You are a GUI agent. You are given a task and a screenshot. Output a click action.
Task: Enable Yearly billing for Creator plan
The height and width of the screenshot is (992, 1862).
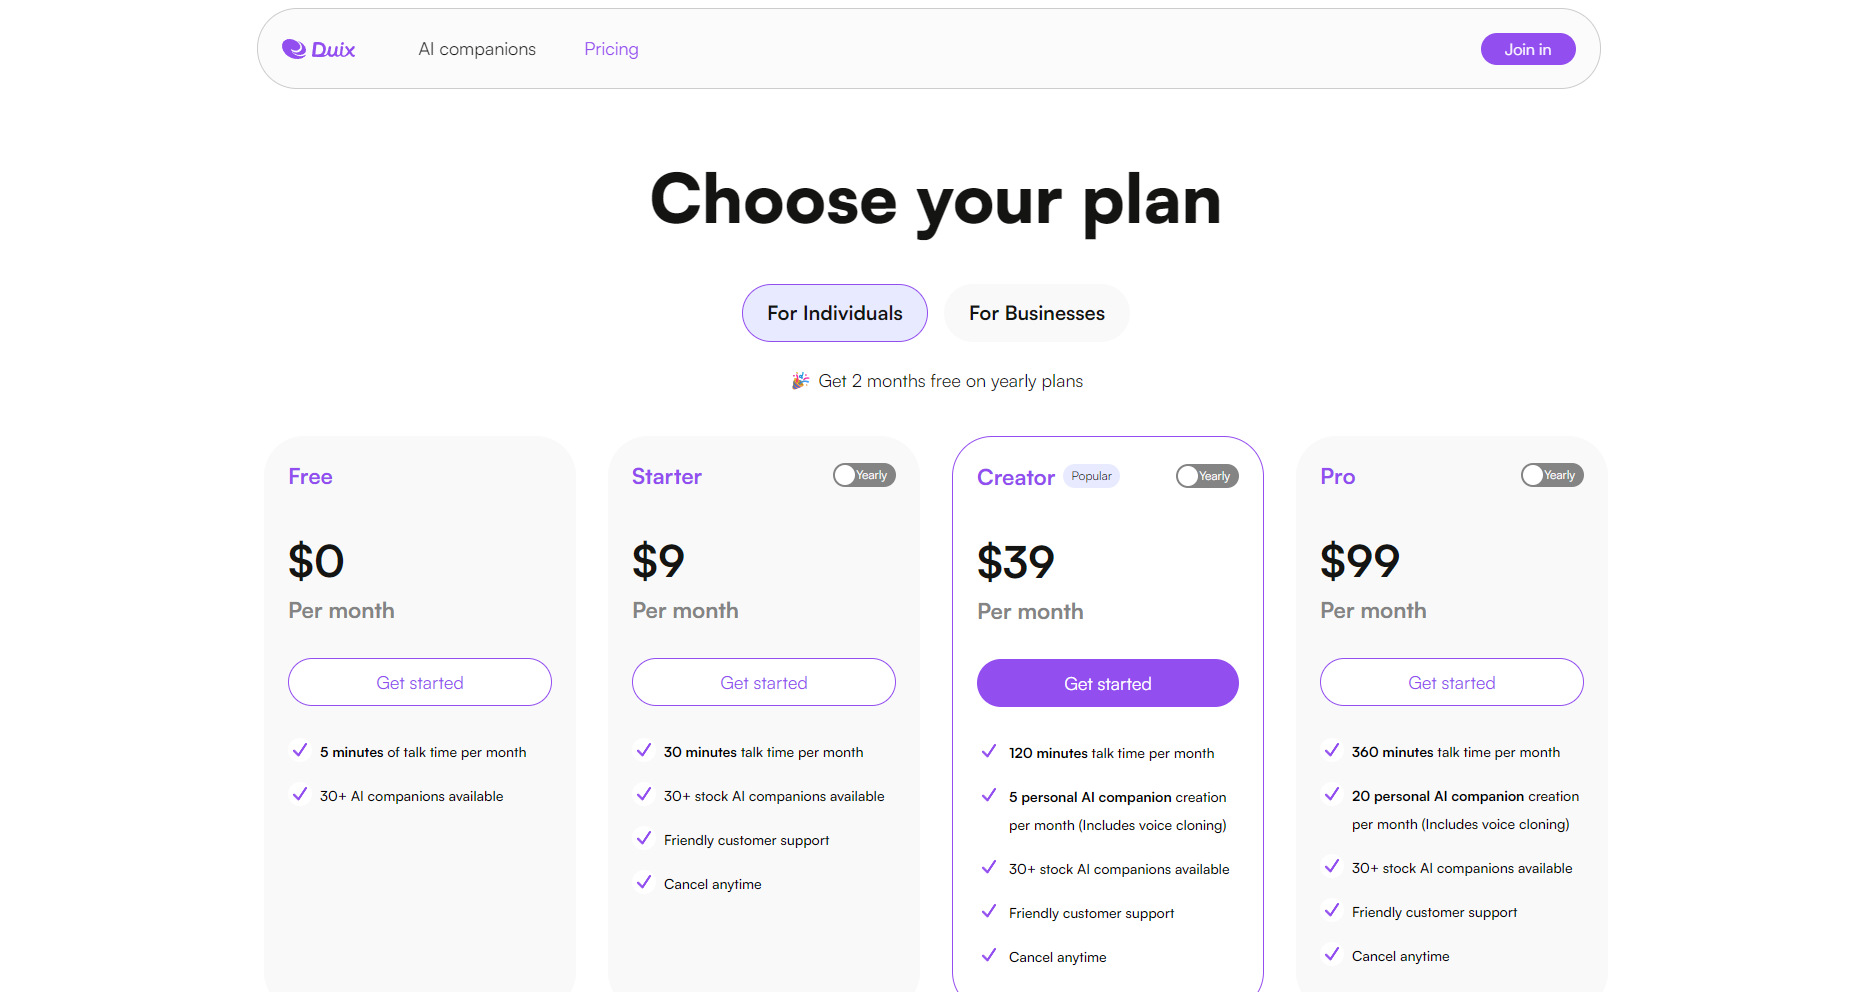[1207, 476]
